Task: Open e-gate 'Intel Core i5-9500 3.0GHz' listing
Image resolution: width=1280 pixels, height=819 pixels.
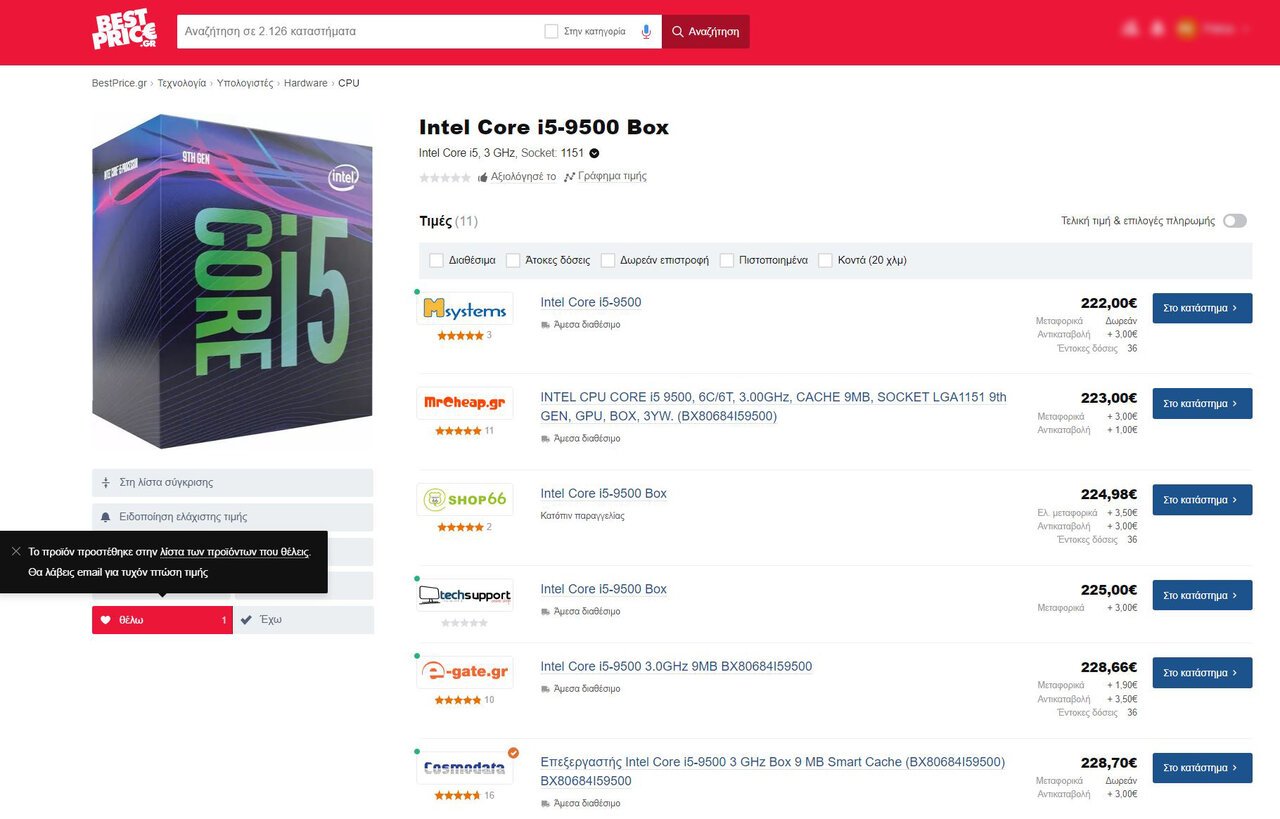Action: tap(676, 667)
